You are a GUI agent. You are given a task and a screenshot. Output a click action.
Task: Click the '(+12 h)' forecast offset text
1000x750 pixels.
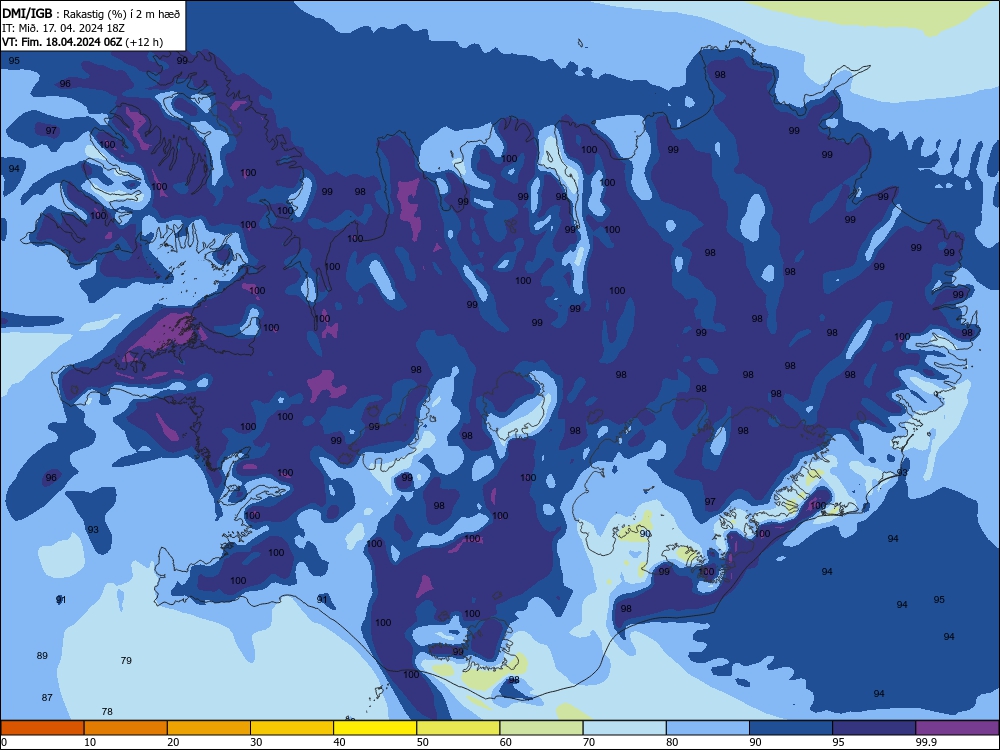(144, 42)
